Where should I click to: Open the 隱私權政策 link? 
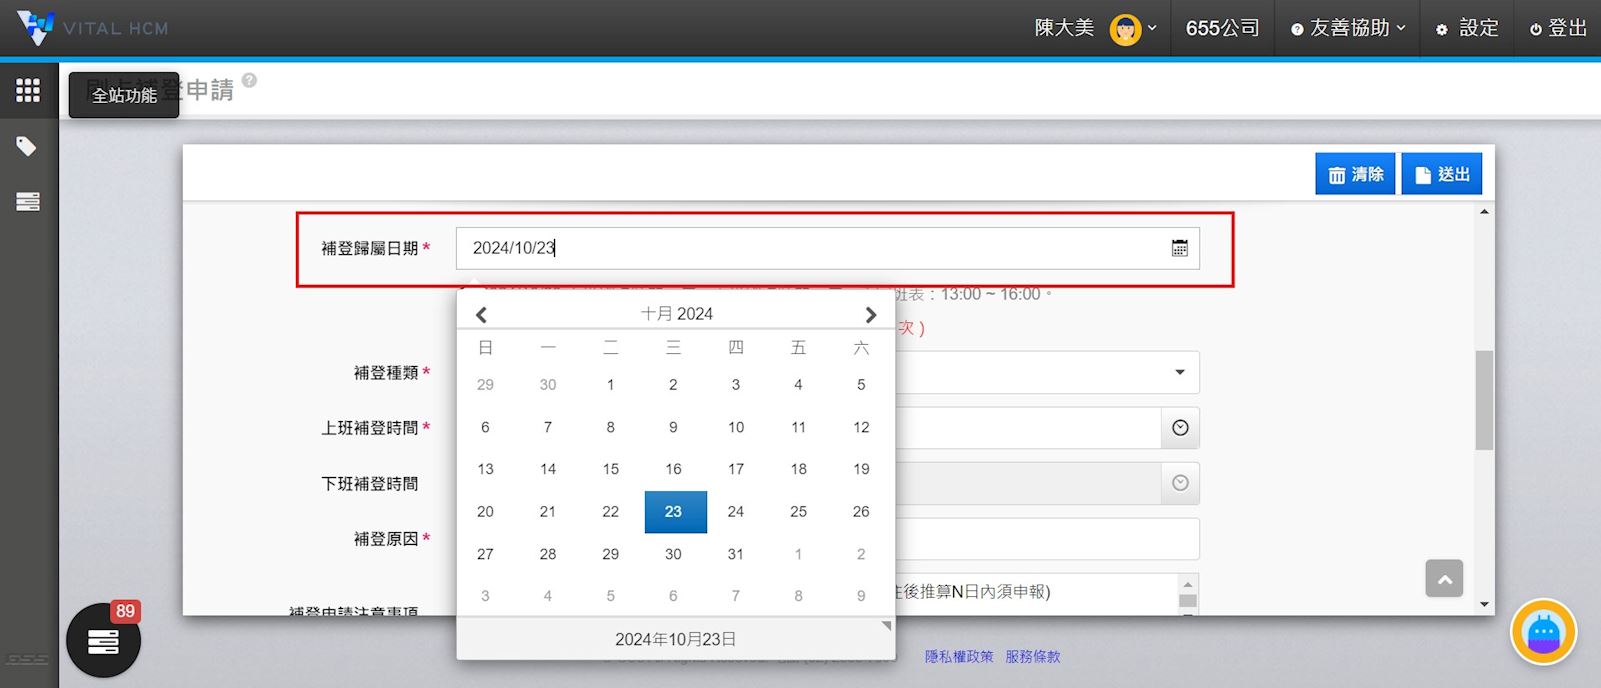(x=958, y=657)
